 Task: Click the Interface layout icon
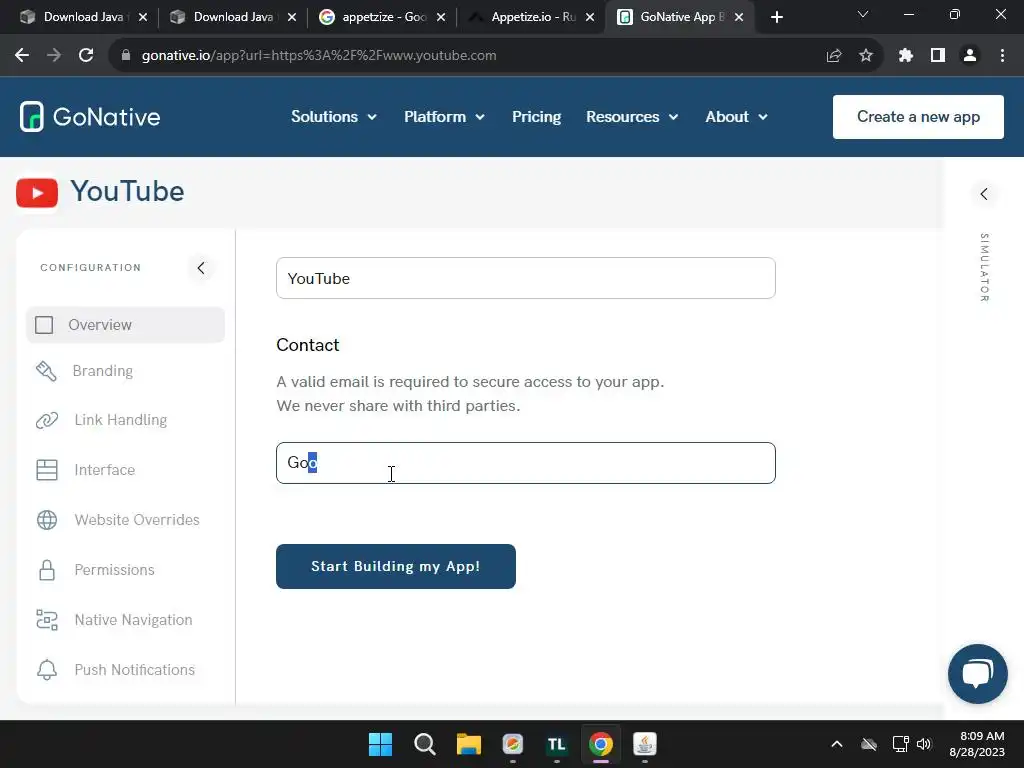pyautogui.click(x=46, y=470)
